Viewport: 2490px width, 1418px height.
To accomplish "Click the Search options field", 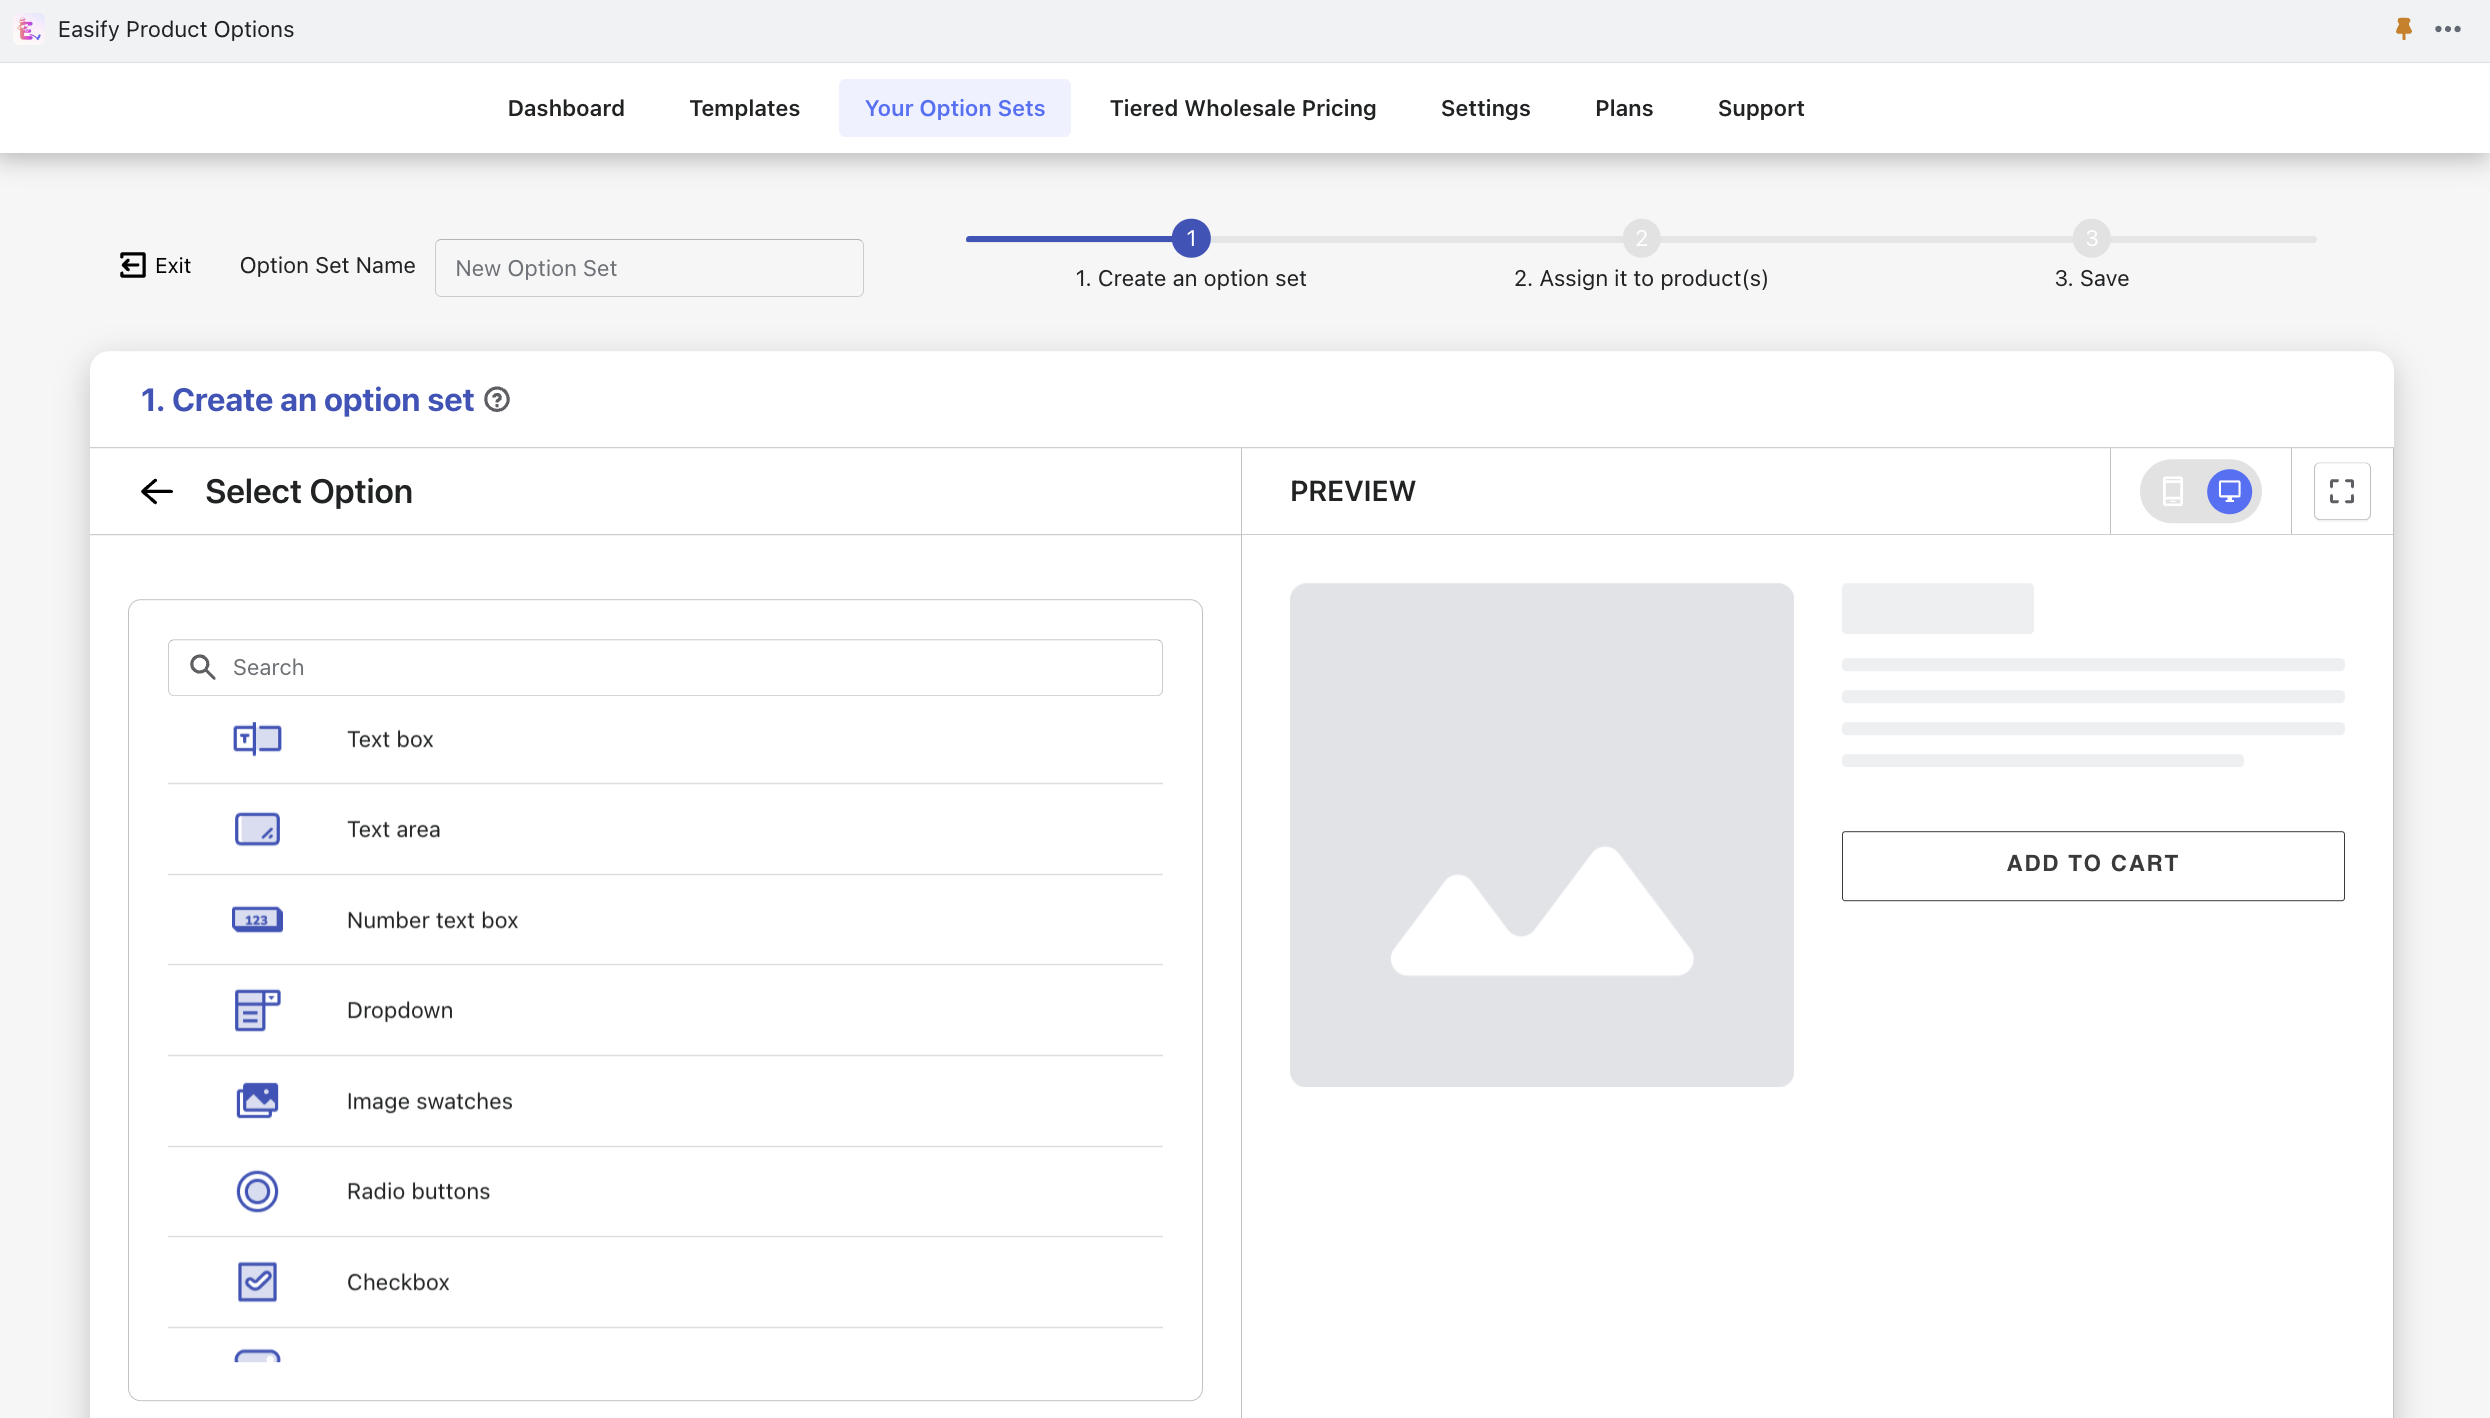I will tap(665, 667).
